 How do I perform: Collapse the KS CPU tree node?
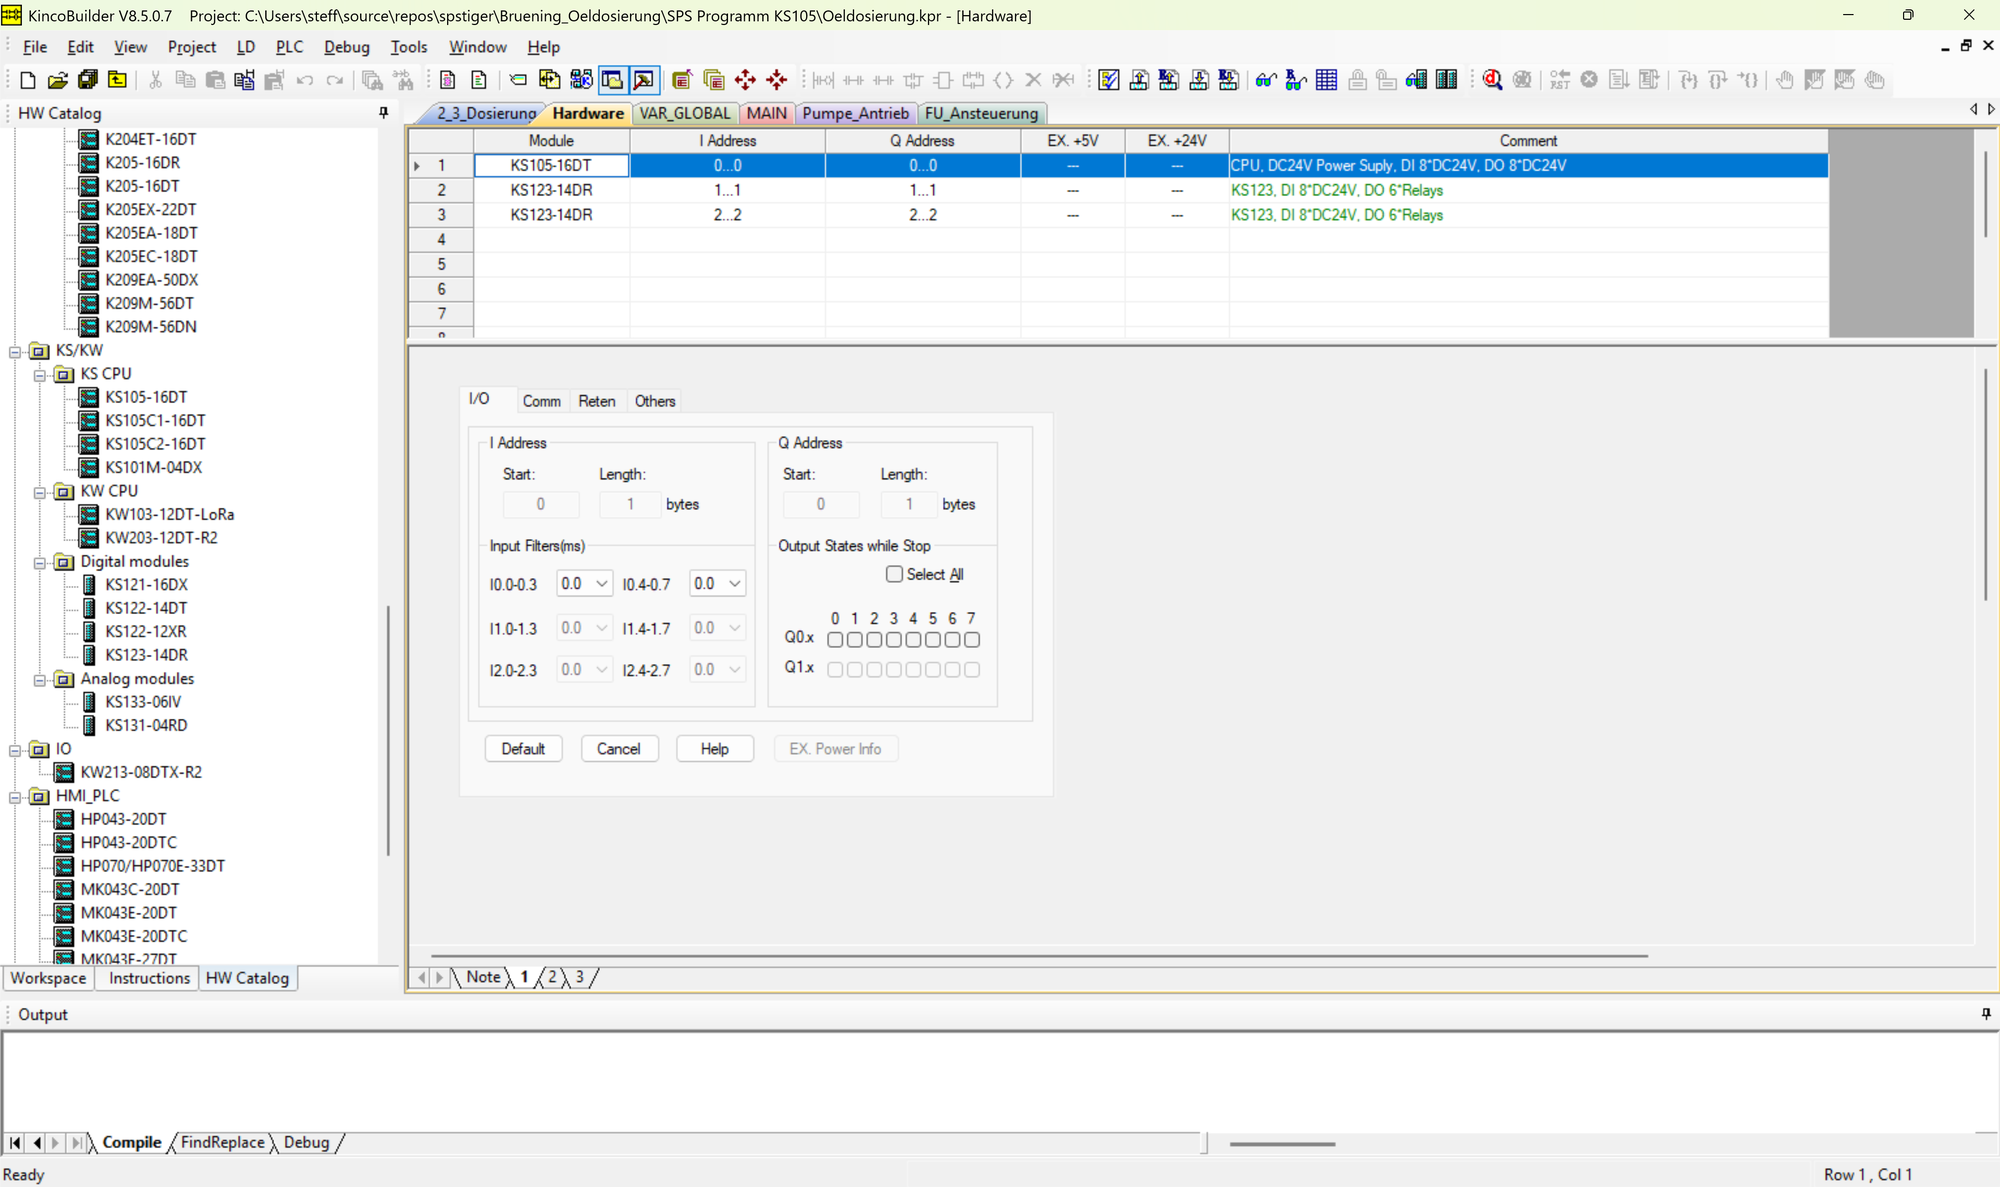click(x=40, y=373)
